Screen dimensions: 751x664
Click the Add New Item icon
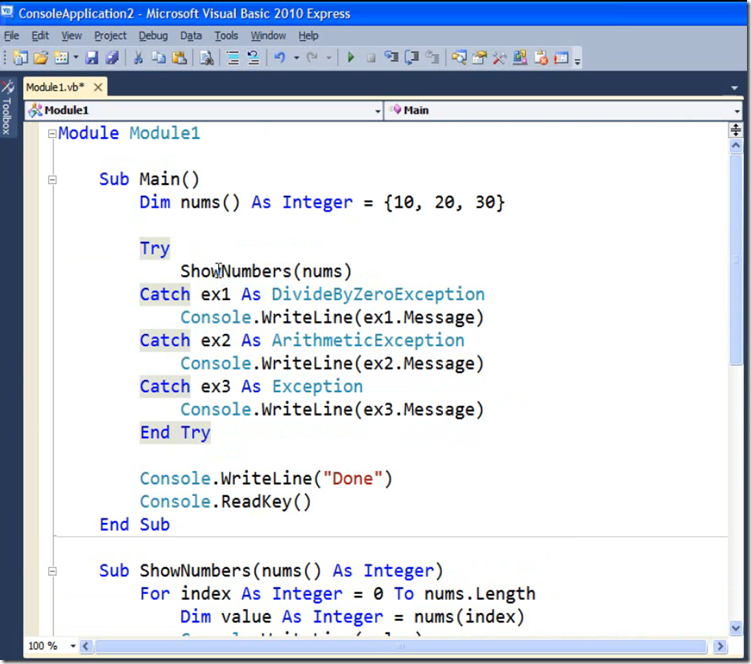[x=61, y=58]
